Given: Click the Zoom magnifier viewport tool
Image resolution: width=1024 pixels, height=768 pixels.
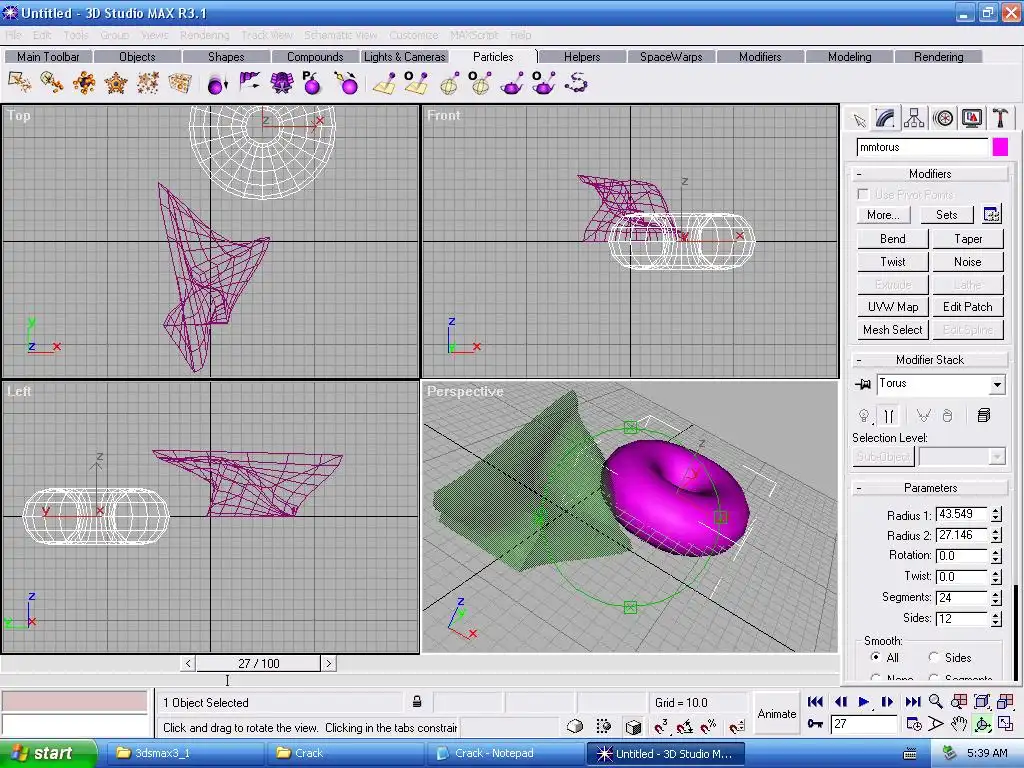Looking at the screenshot, I should (x=936, y=702).
